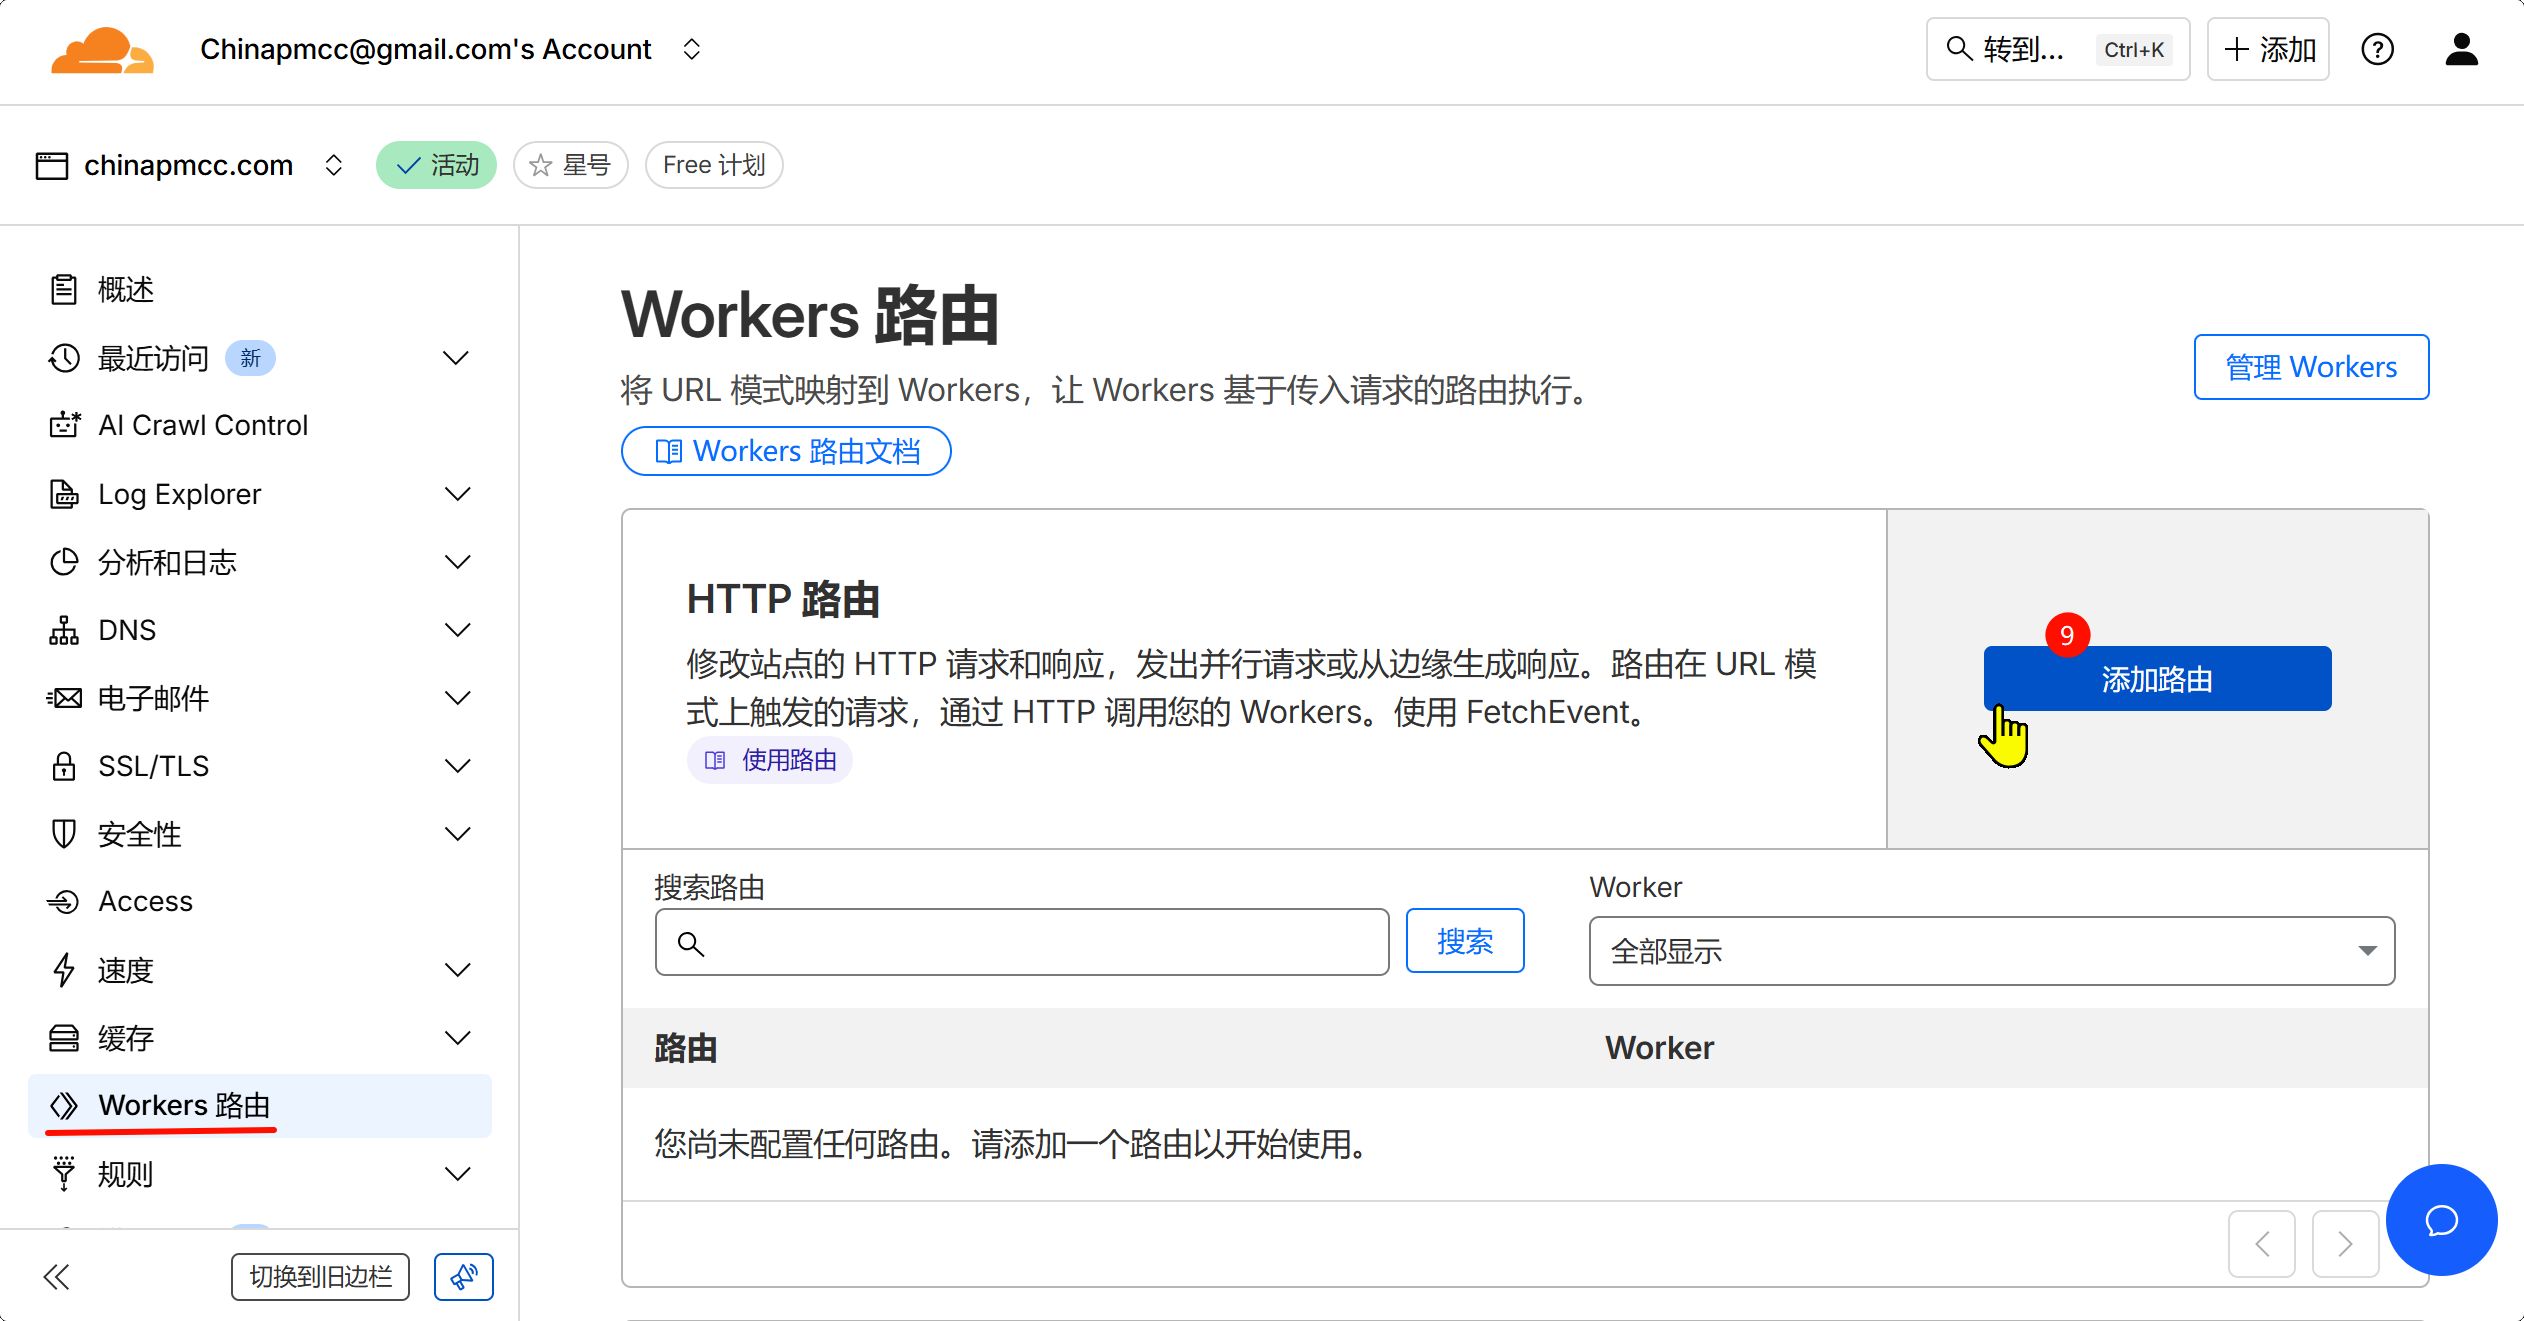The width and height of the screenshot is (2524, 1321).
Task: Expand the DNS sidebar section
Action: 457,630
